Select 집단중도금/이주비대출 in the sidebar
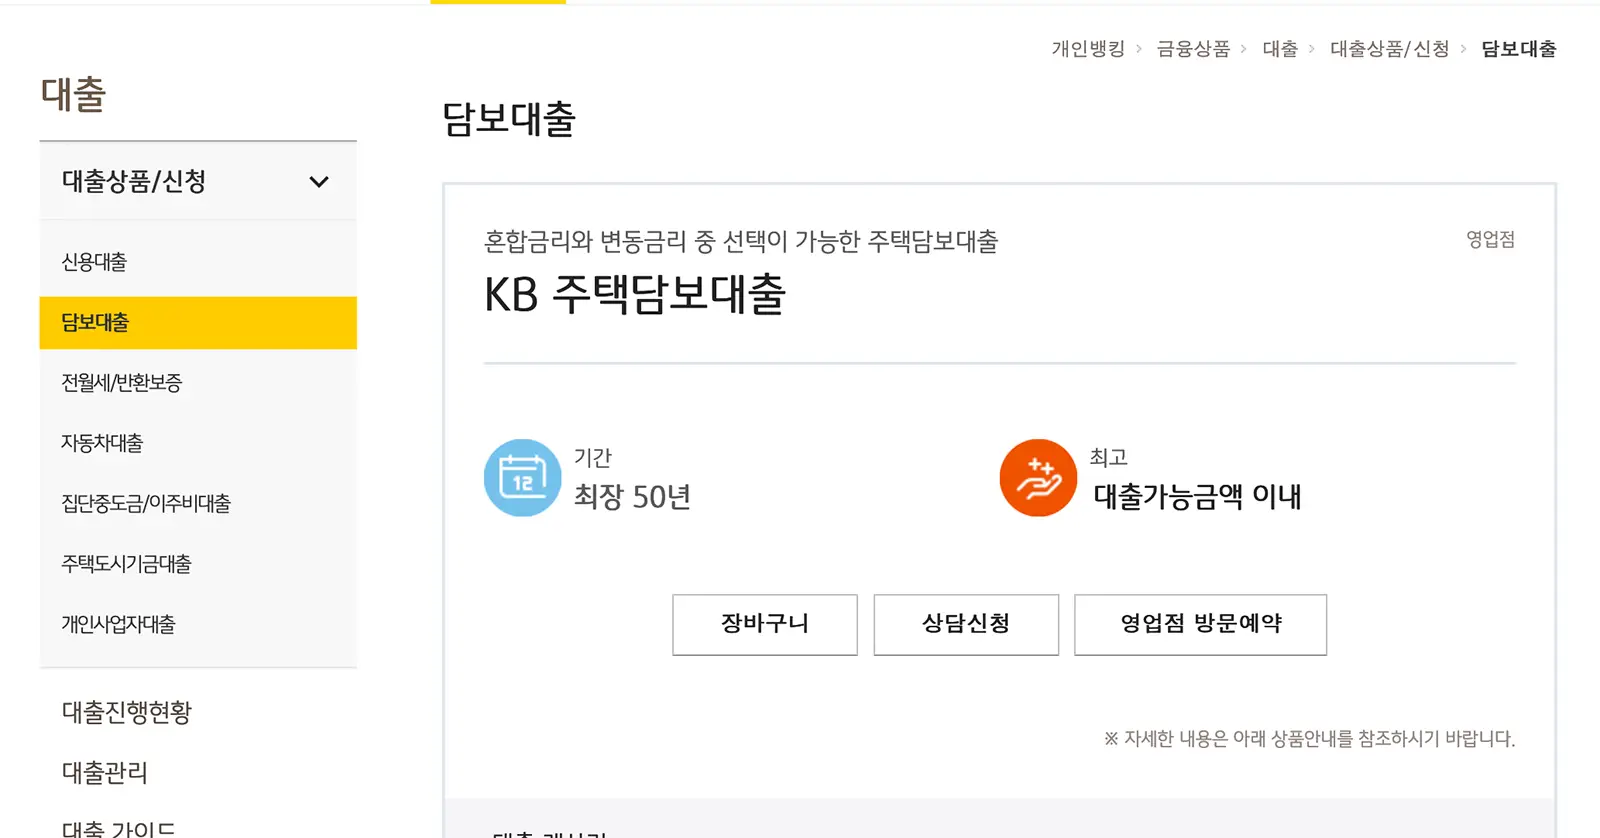This screenshot has width=1600, height=838. [144, 503]
